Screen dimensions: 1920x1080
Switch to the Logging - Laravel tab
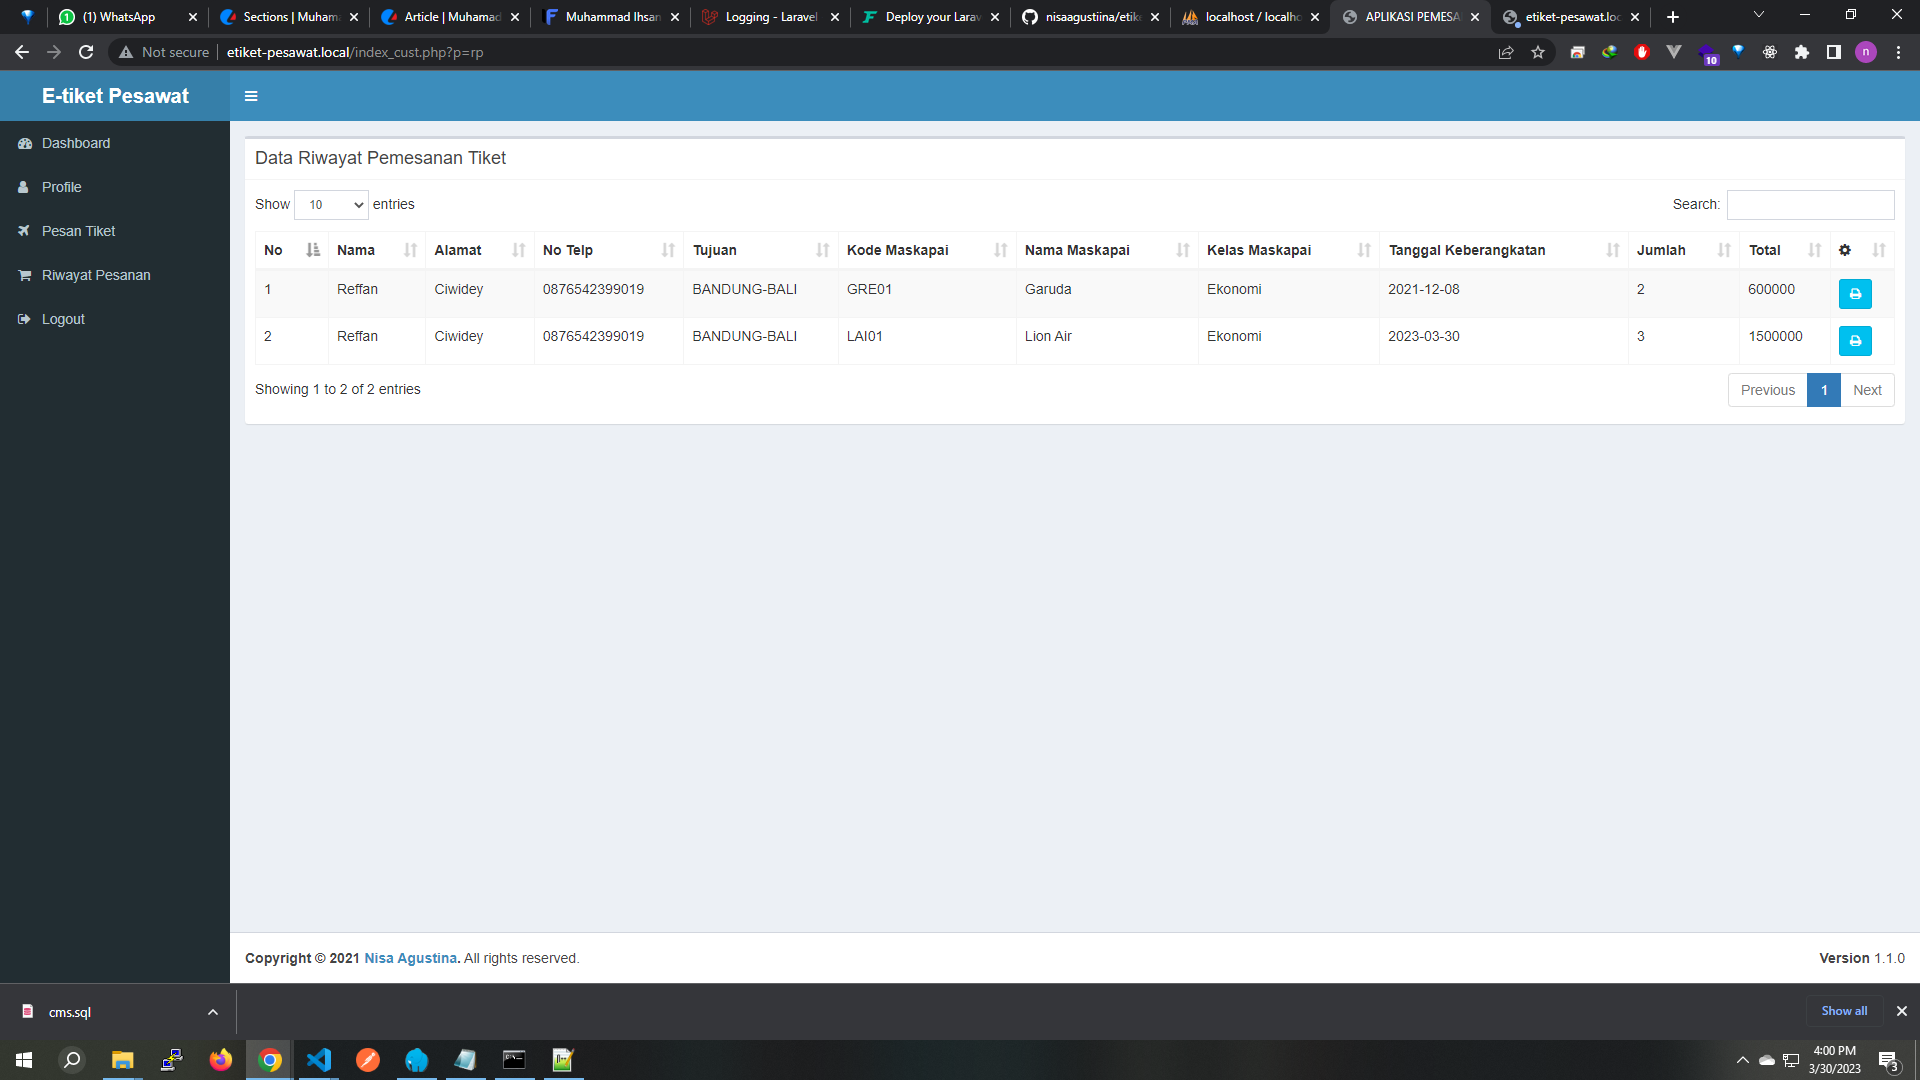(770, 17)
